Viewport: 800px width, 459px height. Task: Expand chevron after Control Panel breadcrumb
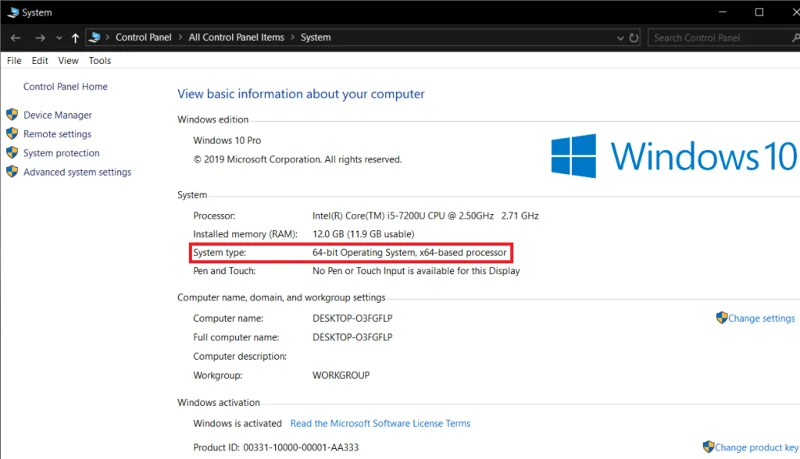180,37
